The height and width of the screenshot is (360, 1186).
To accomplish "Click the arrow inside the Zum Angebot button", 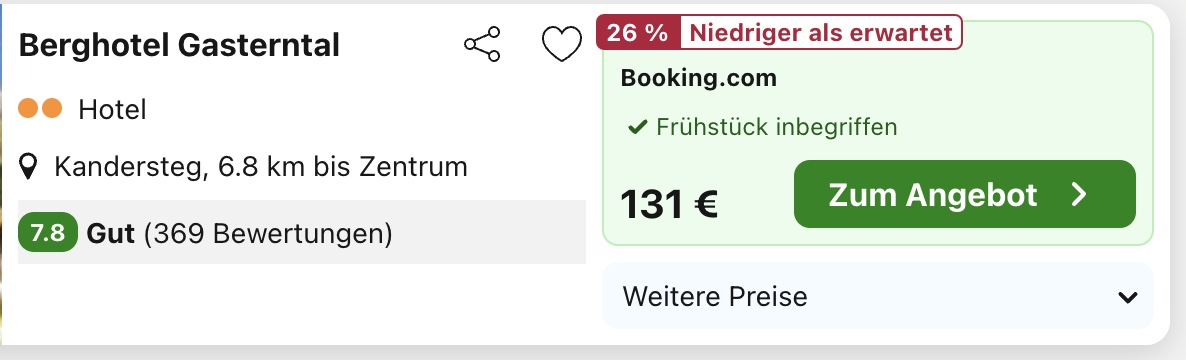I will point(1079,194).
